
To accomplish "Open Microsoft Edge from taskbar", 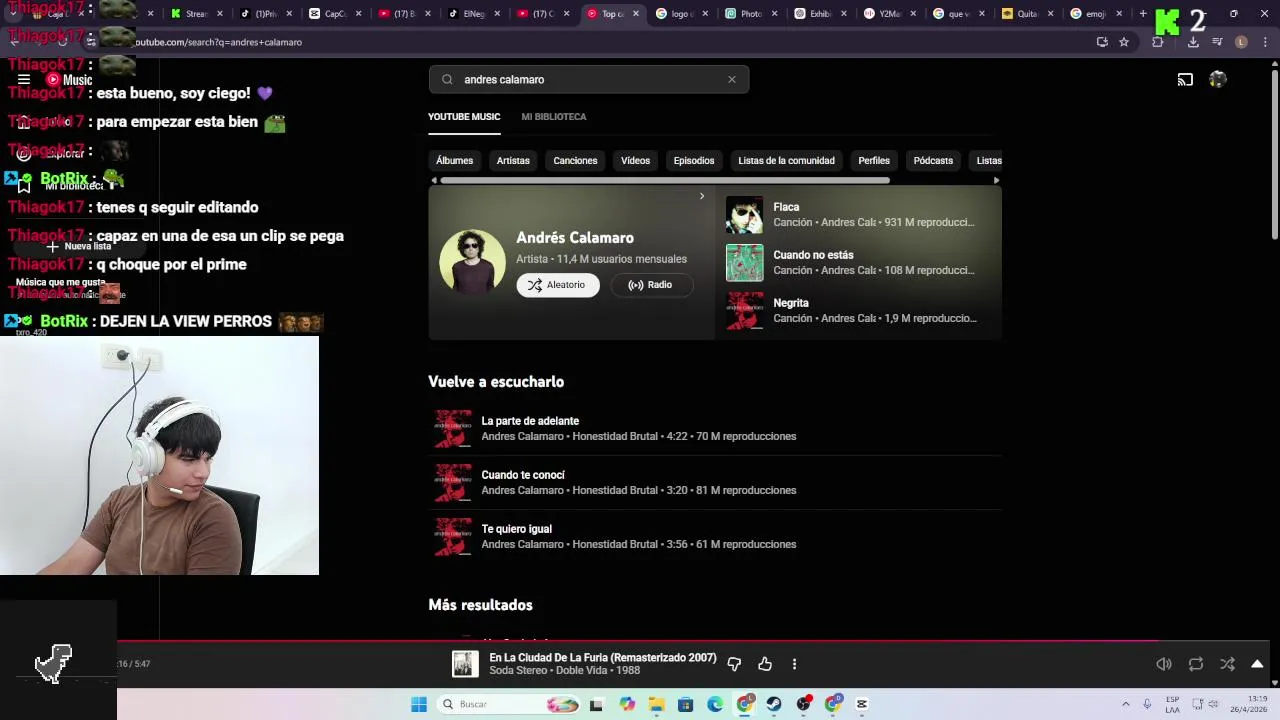I will click(x=715, y=705).
